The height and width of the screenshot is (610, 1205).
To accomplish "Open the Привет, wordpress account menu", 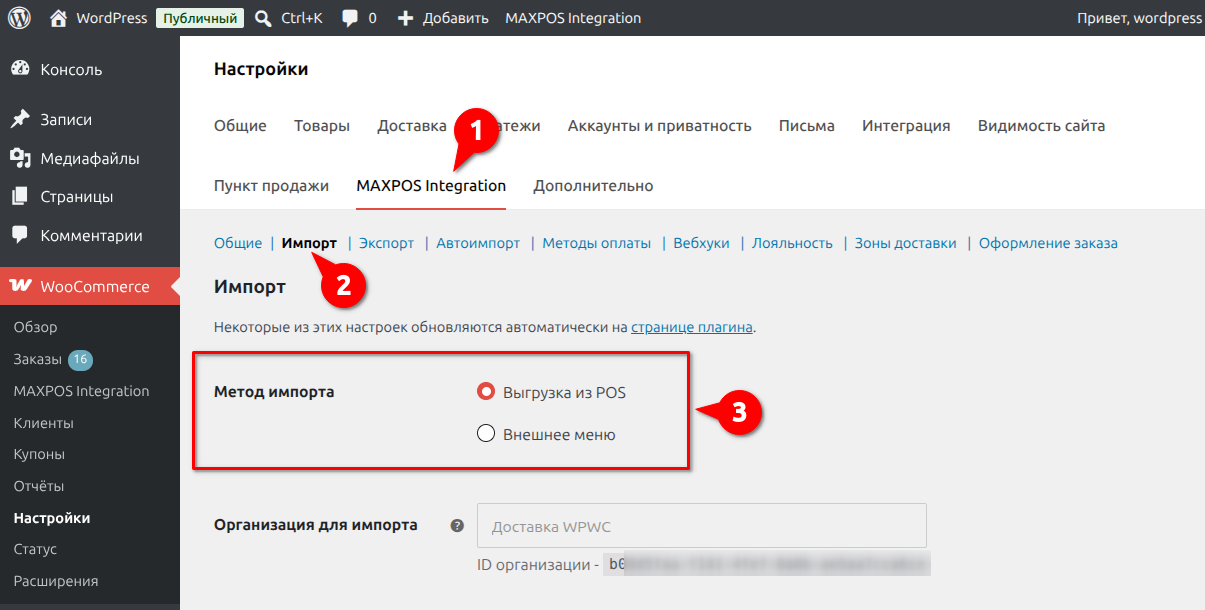I will 1139,18.
